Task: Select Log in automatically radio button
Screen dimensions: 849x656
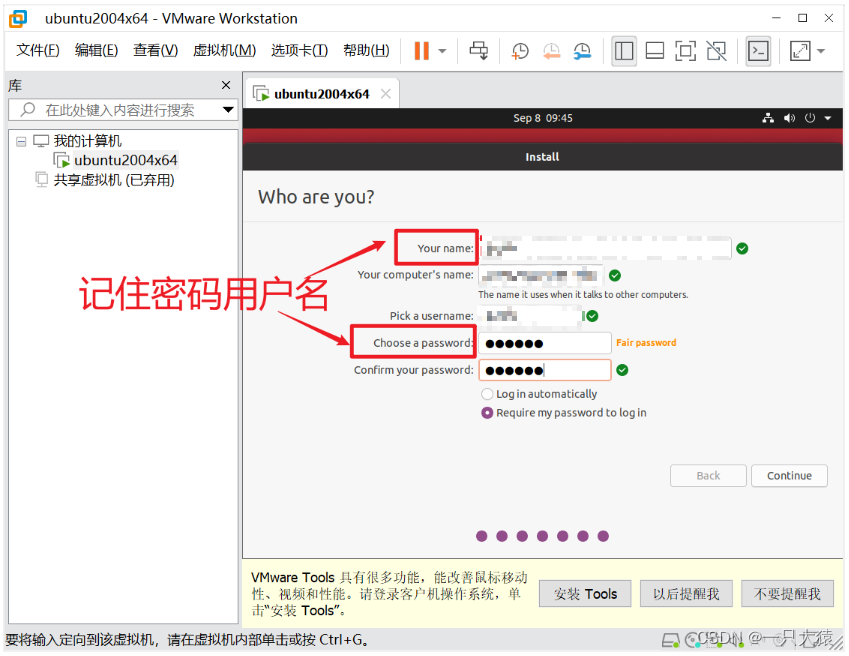Action: point(487,394)
